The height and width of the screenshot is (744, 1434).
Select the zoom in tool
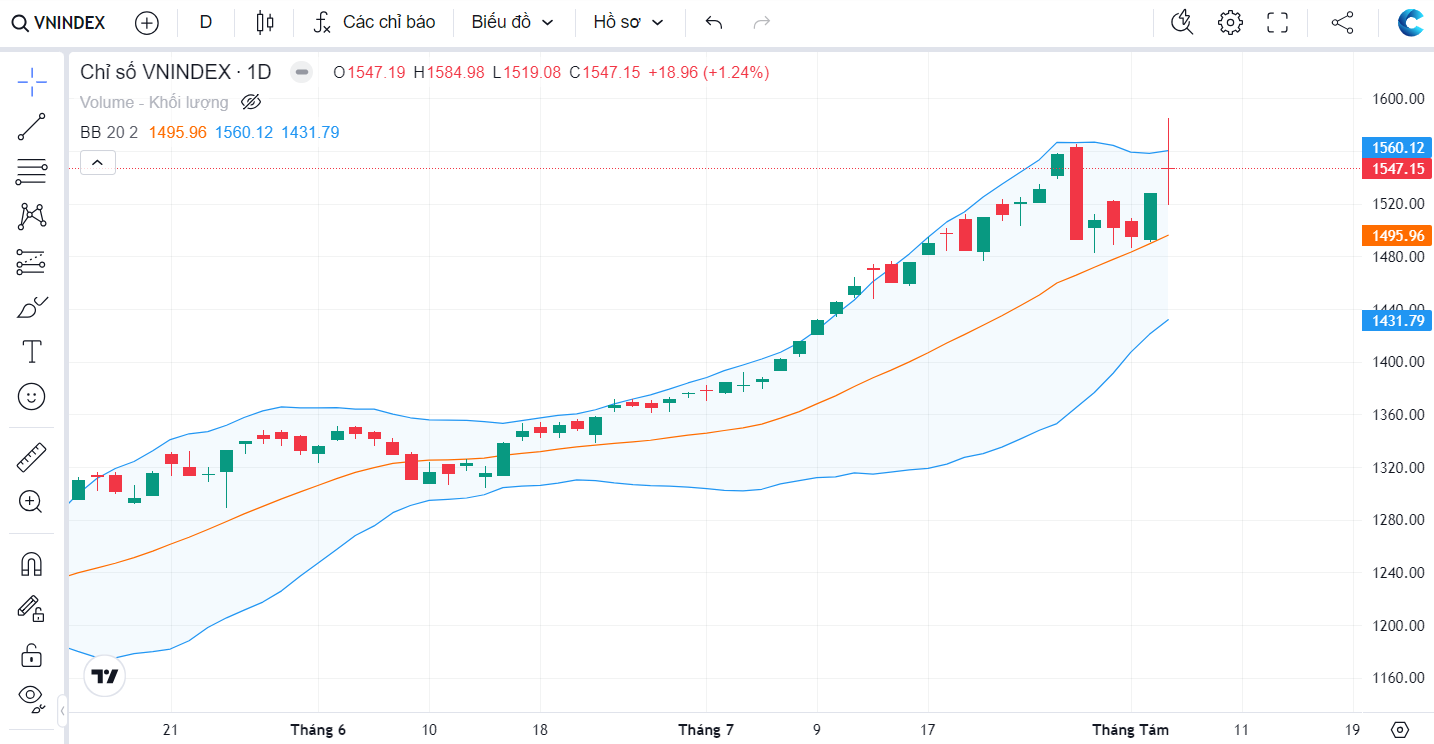point(32,502)
